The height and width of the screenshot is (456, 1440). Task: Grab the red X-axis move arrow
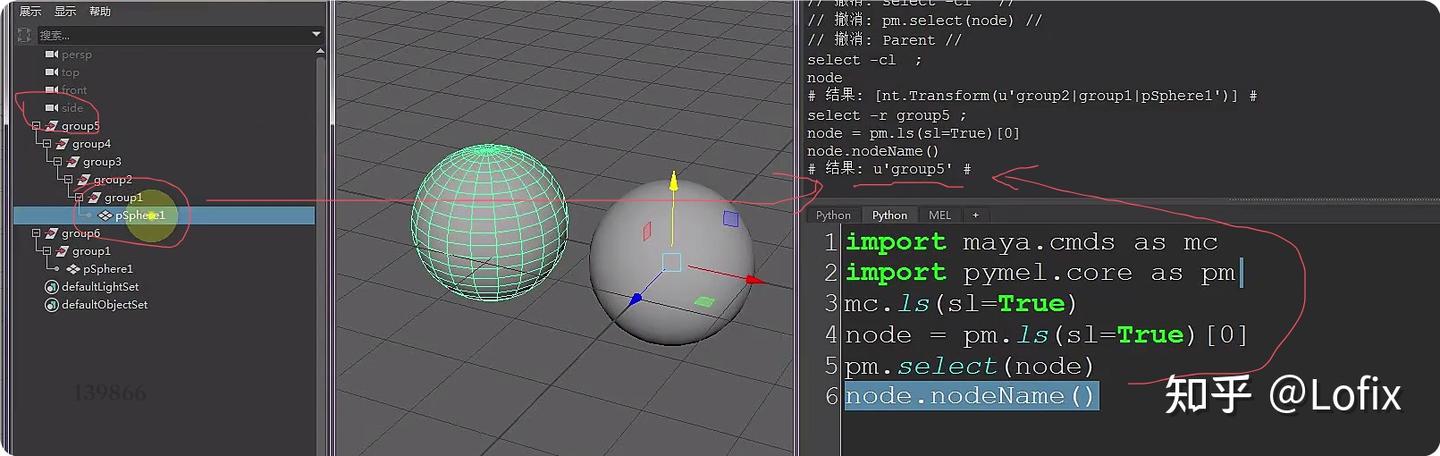point(755,280)
